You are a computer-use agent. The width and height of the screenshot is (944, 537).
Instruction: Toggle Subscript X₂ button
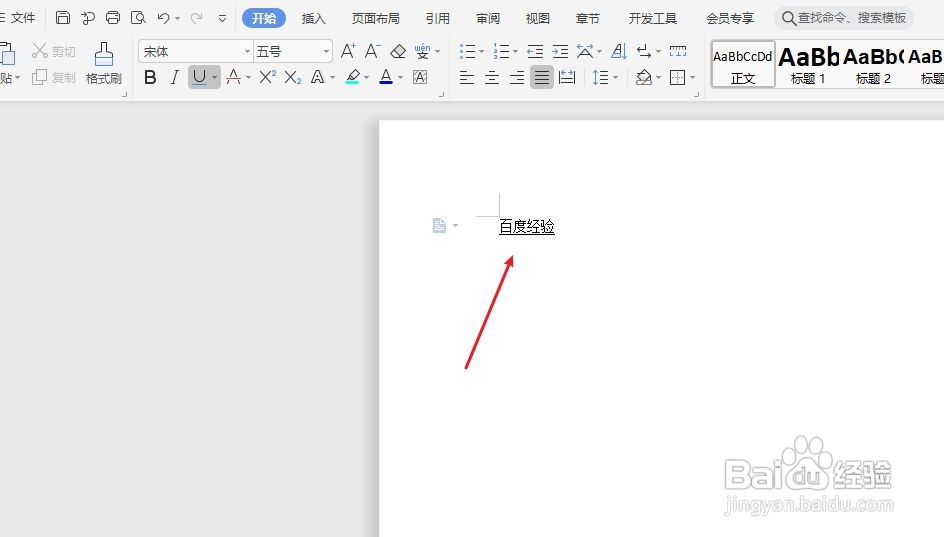pyautogui.click(x=293, y=77)
